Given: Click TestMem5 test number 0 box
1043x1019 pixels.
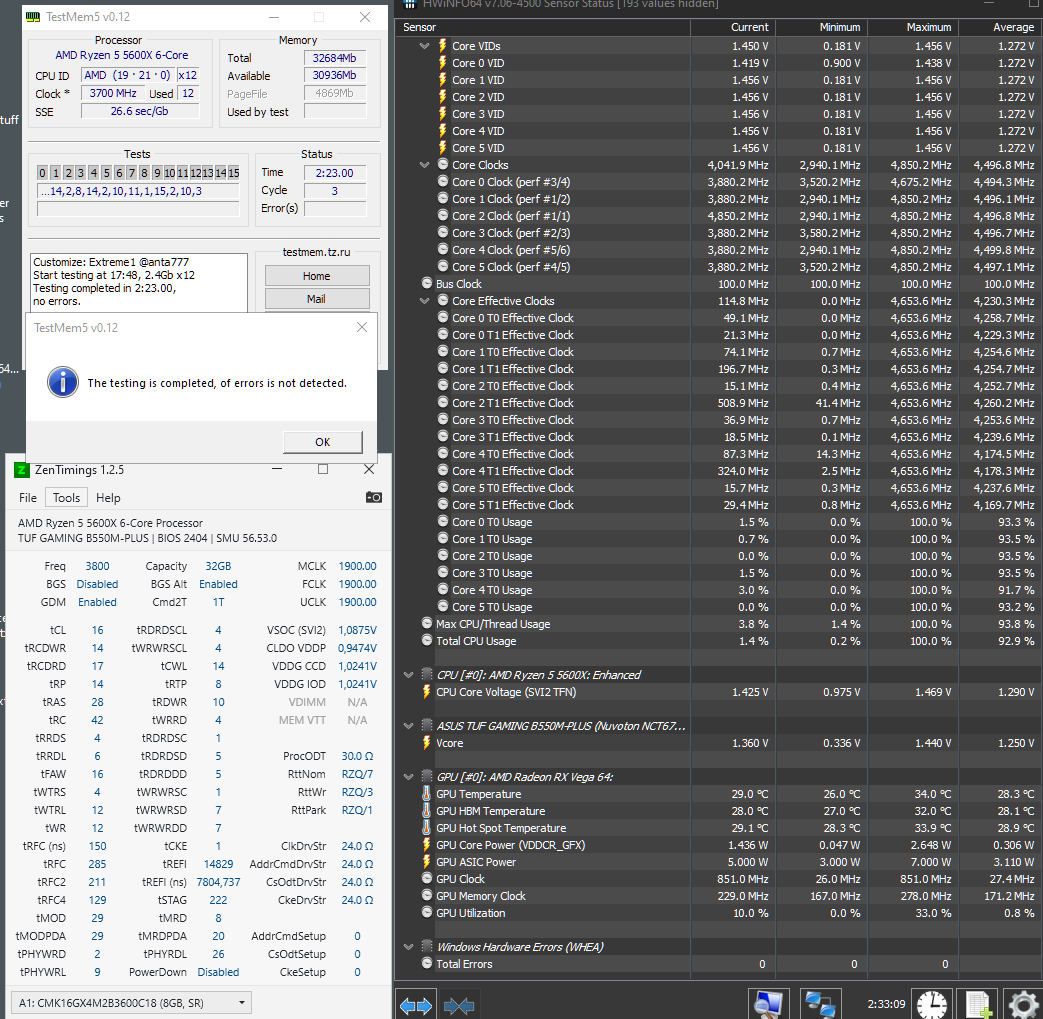Looking at the screenshot, I should [x=42, y=173].
